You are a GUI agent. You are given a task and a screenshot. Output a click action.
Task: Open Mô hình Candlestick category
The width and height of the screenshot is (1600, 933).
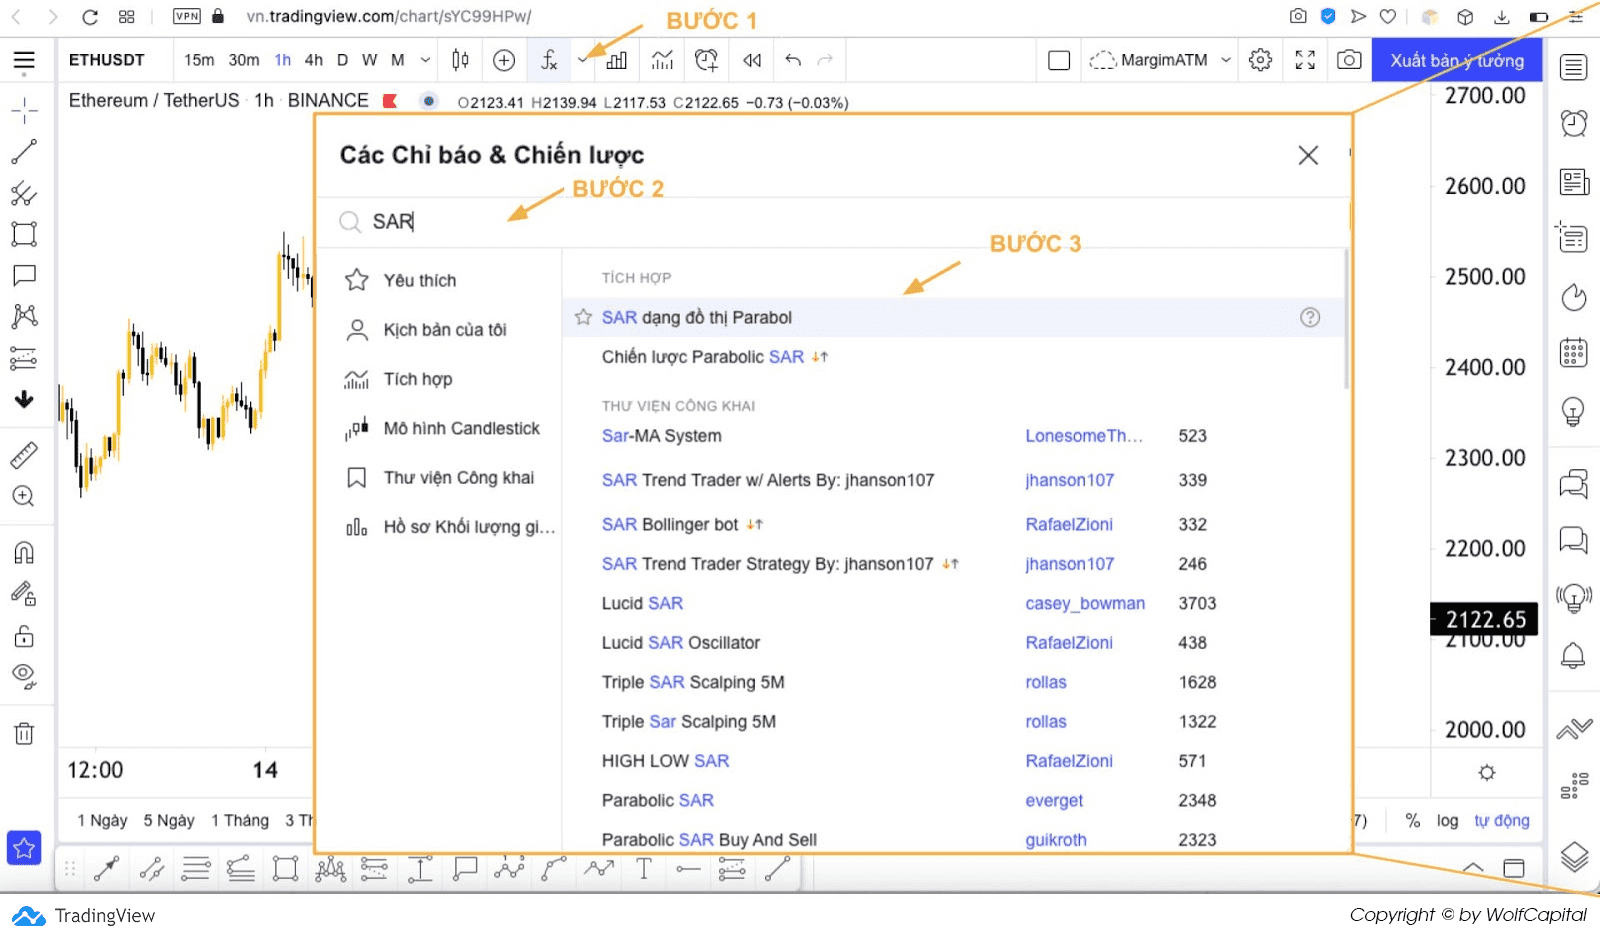coord(440,428)
